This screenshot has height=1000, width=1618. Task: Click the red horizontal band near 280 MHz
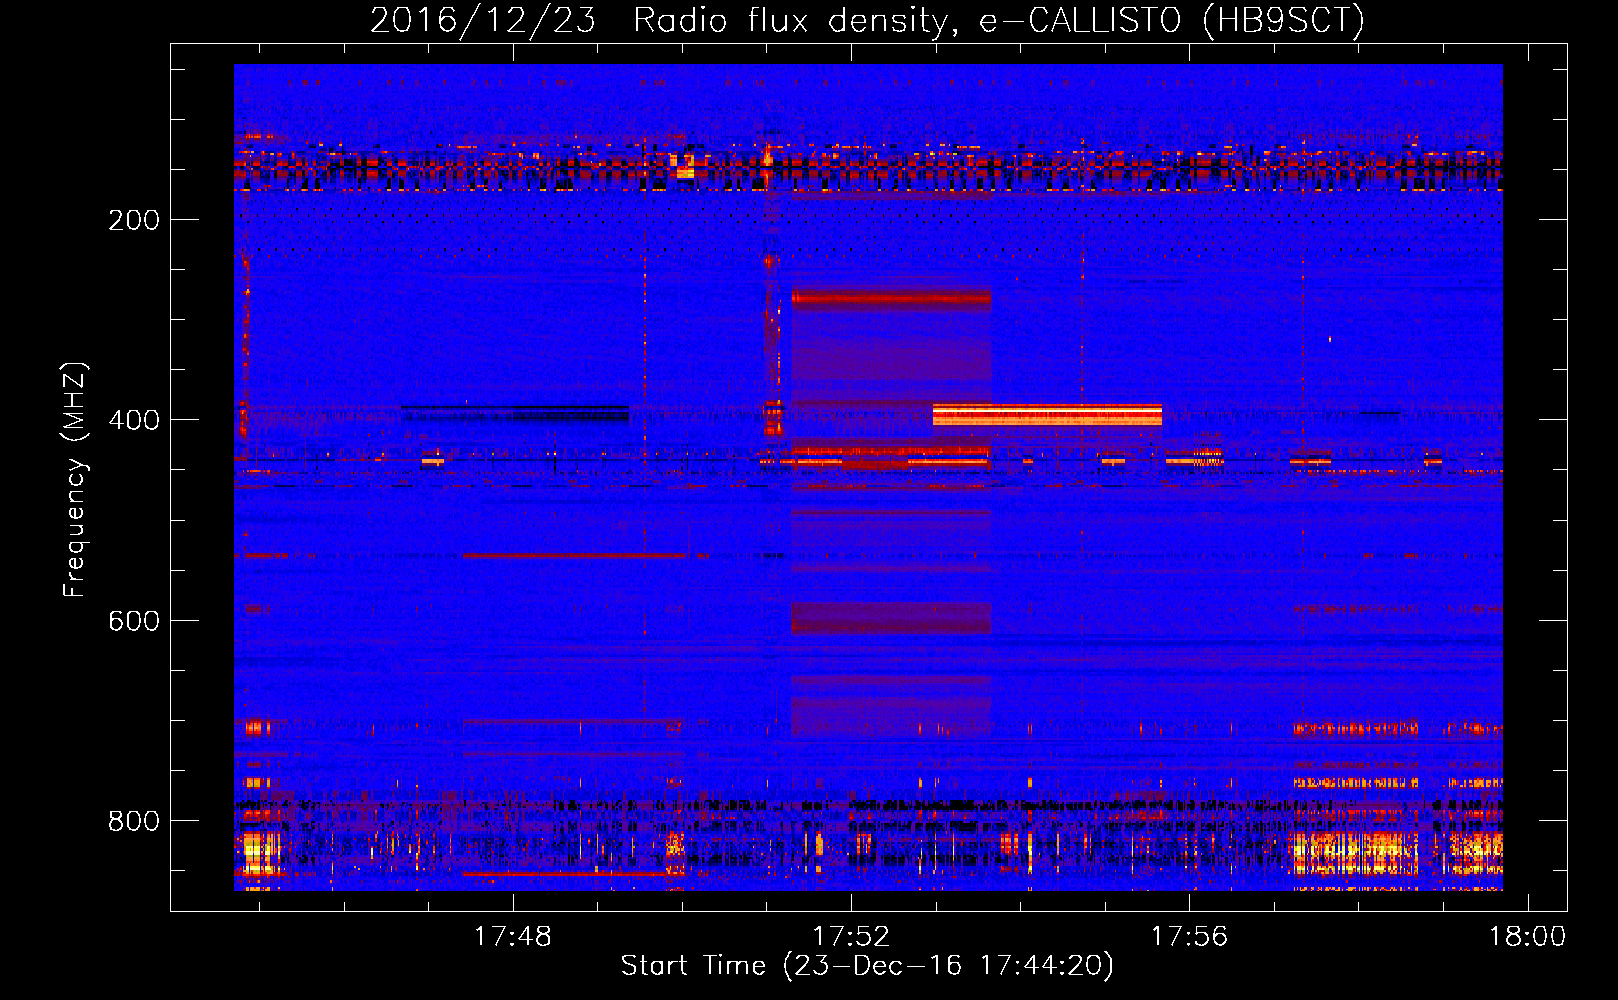891,297
